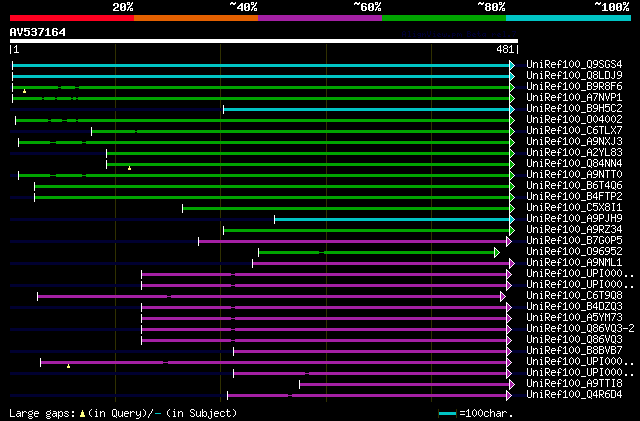The image size is (640, 421).
Task: Click the UniRef100_Q4R6D4 label
Action: tap(574, 395)
